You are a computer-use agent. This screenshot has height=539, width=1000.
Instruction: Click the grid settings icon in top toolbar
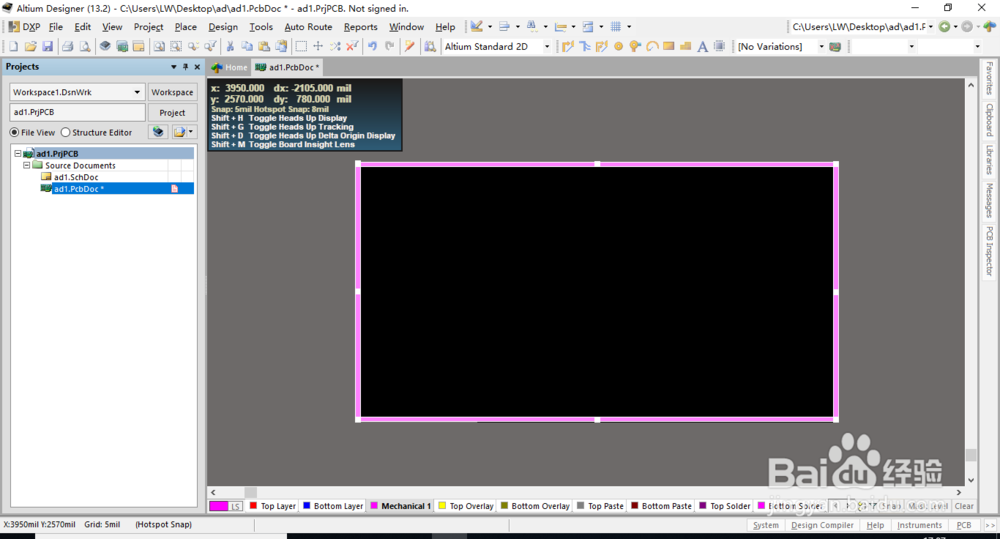(615, 27)
